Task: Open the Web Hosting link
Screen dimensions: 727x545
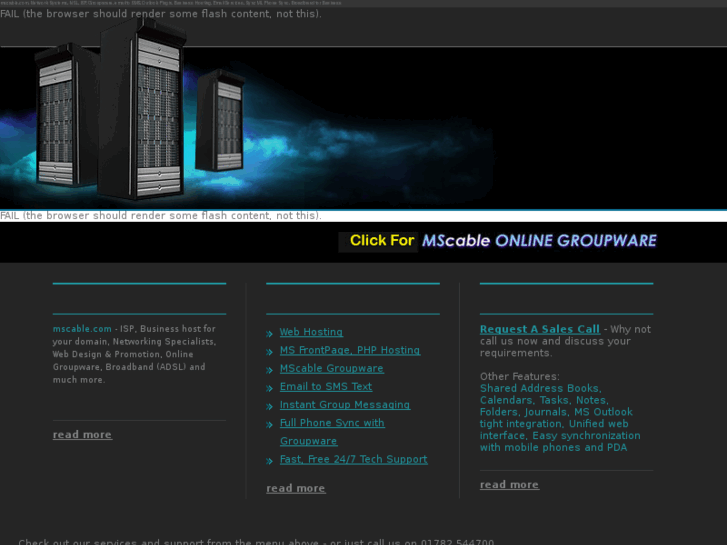Action: [311, 332]
